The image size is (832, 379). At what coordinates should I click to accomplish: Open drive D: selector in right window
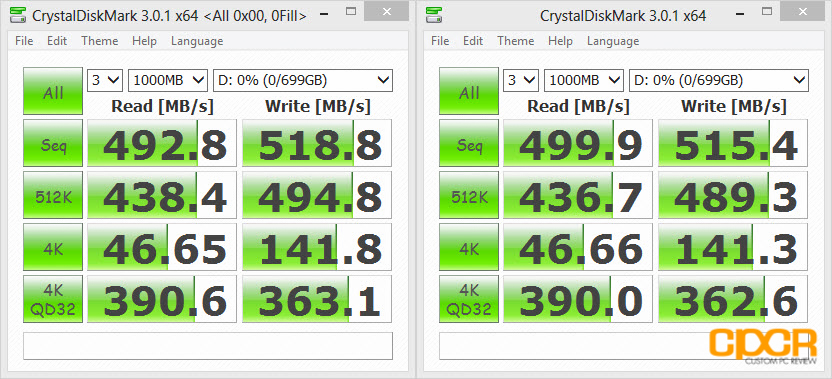719,80
